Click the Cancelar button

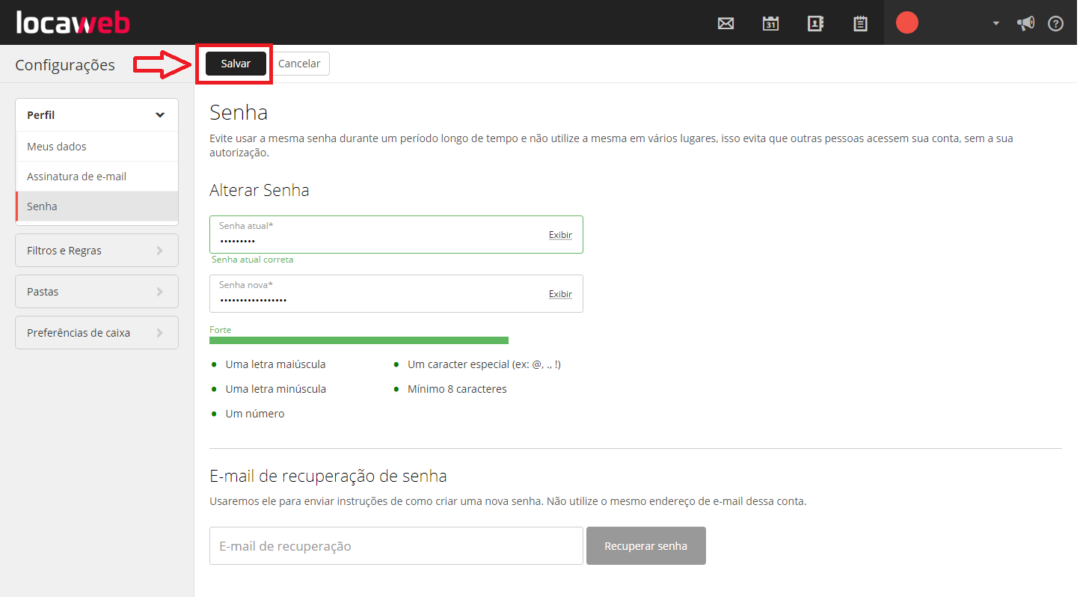[x=300, y=62]
